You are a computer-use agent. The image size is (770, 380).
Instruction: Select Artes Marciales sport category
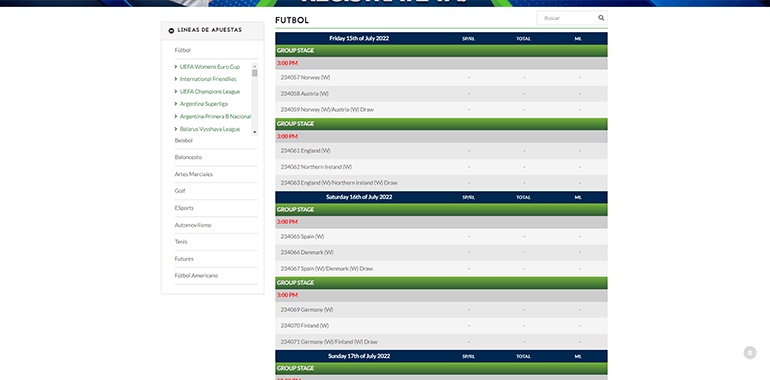point(193,174)
